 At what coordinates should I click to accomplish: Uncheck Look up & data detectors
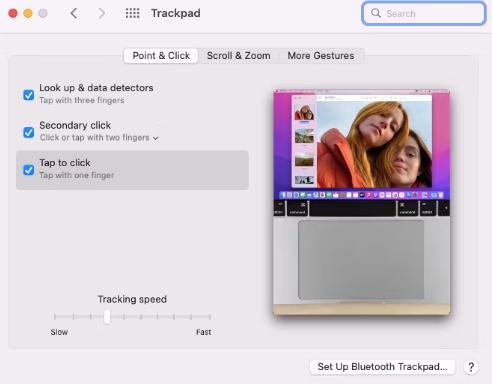coord(29,95)
